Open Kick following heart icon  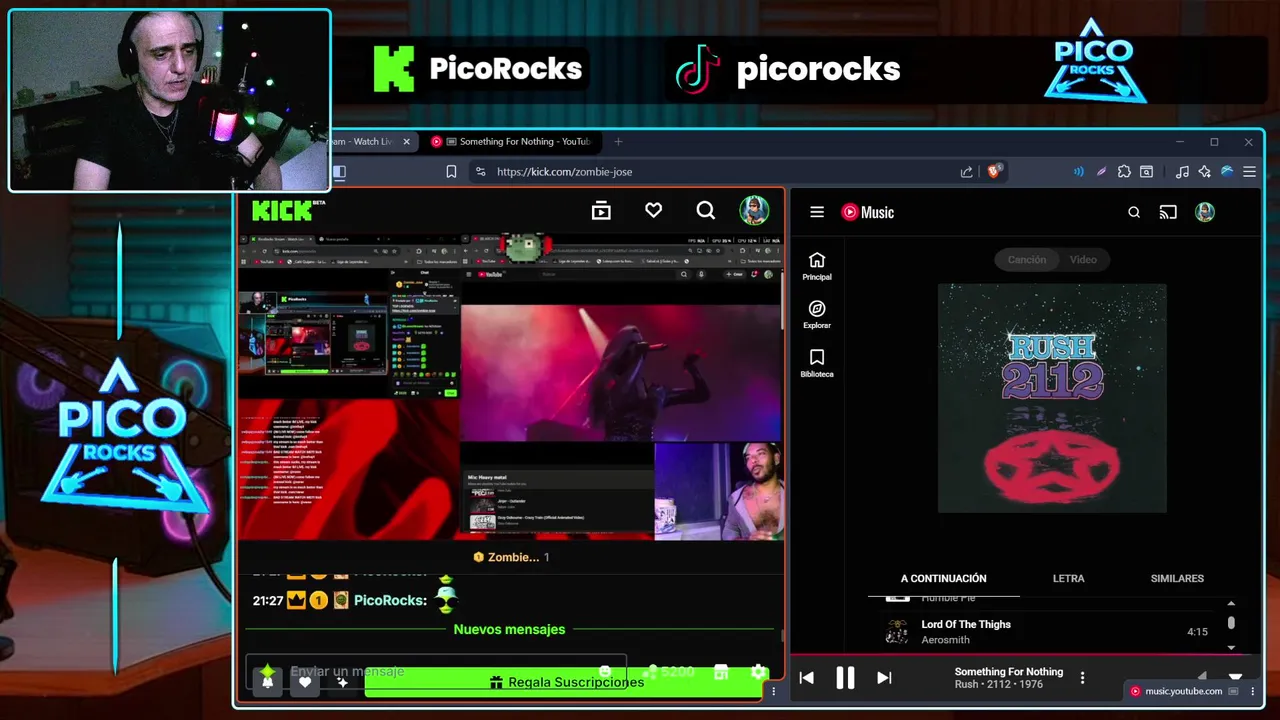pos(653,210)
